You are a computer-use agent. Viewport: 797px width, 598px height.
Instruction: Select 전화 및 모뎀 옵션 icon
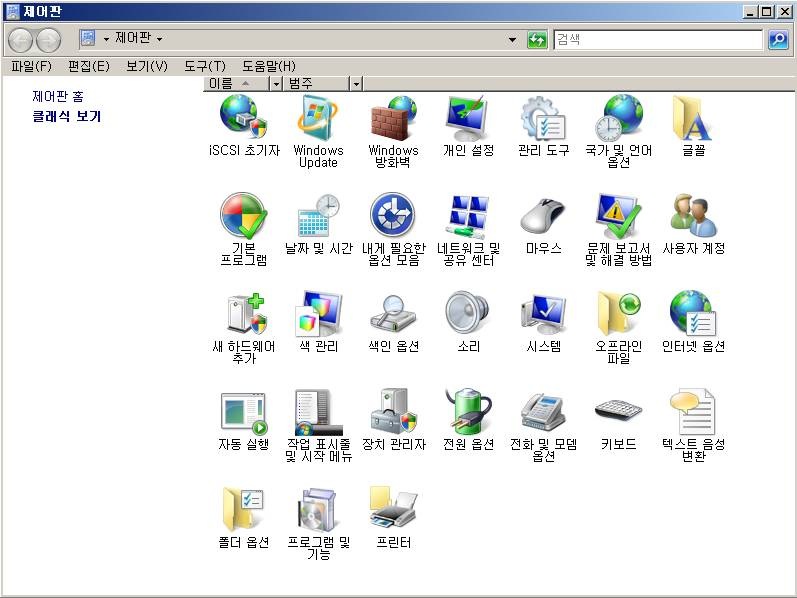point(543,412)
